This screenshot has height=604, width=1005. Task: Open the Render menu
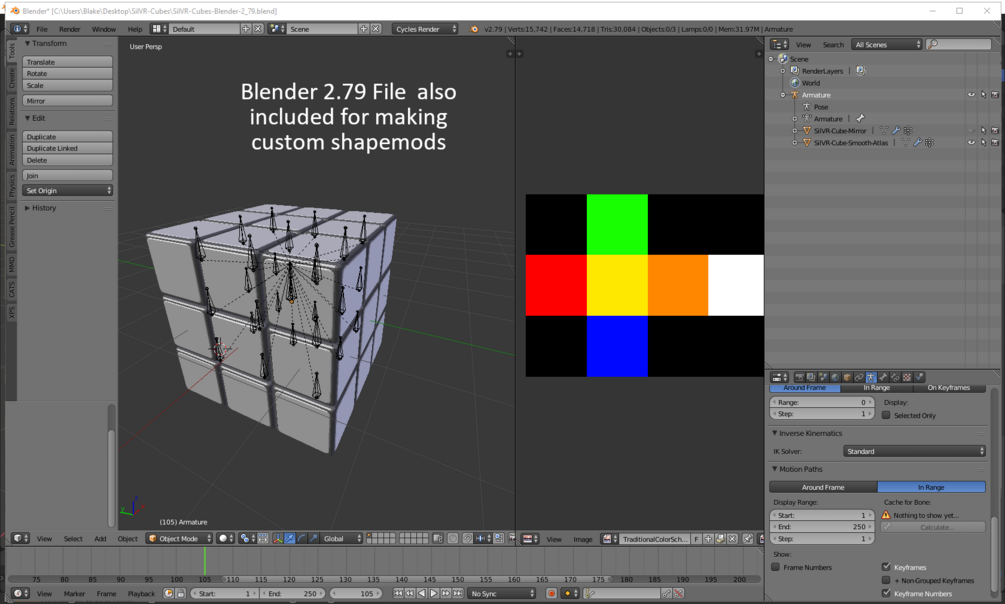(x=69, y=29)
